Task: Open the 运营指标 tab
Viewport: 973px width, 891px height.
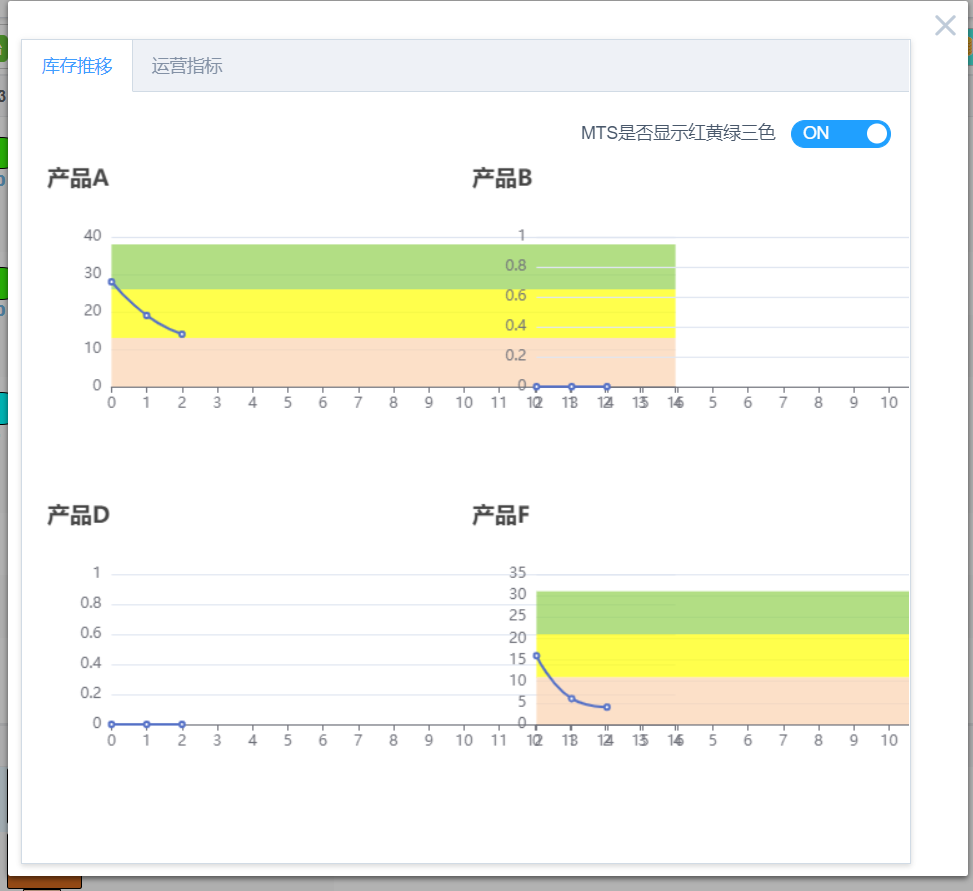Action: [187, 66]
